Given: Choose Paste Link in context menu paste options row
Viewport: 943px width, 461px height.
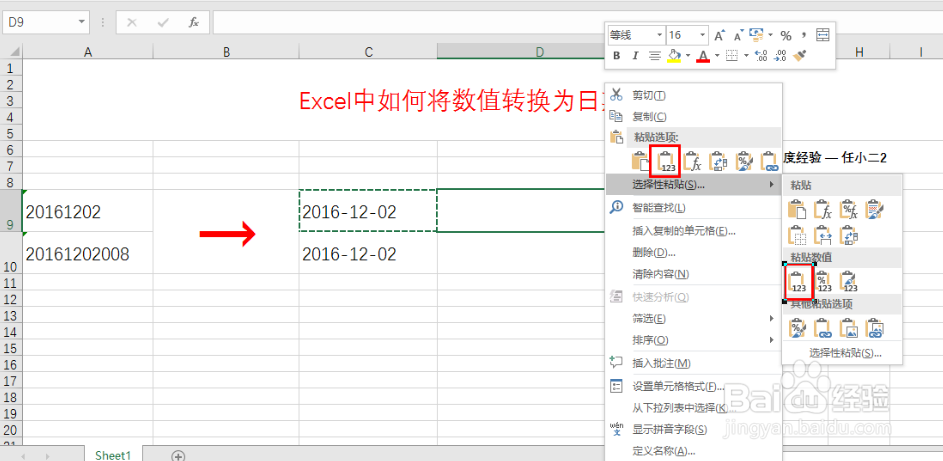Looking at the screenshot, I should click(x=770, y=161).
